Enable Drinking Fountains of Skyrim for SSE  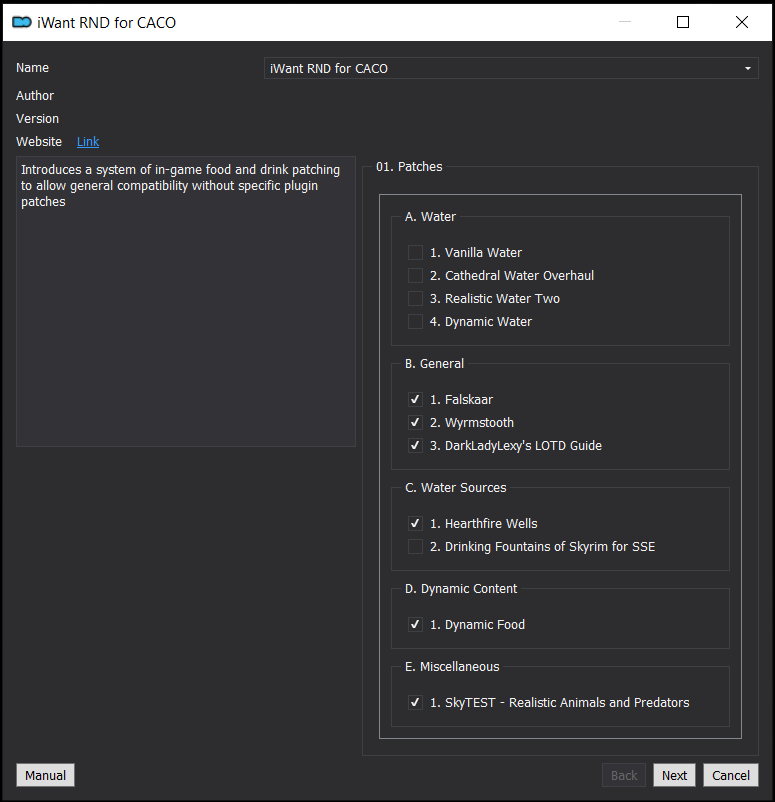(x=415, y=547)
